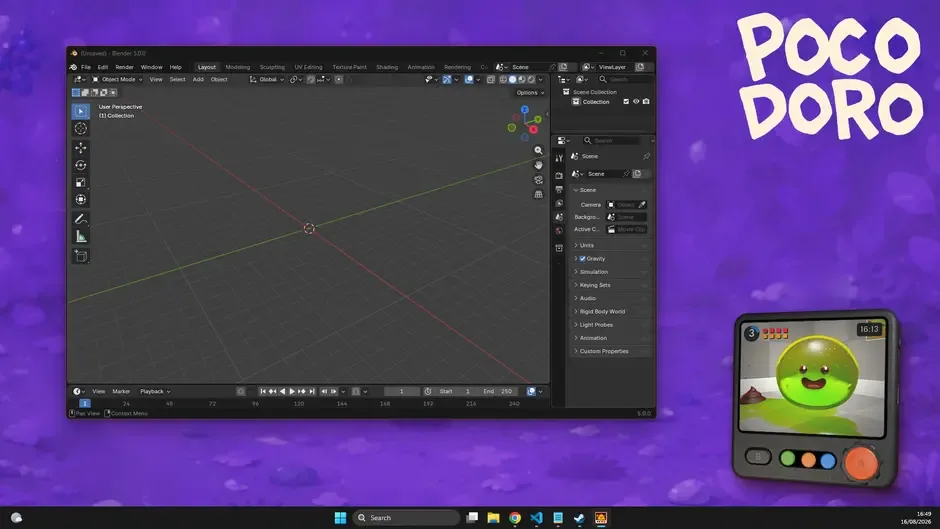Expand the Rigid Body World panel

(x=610, y=311)
